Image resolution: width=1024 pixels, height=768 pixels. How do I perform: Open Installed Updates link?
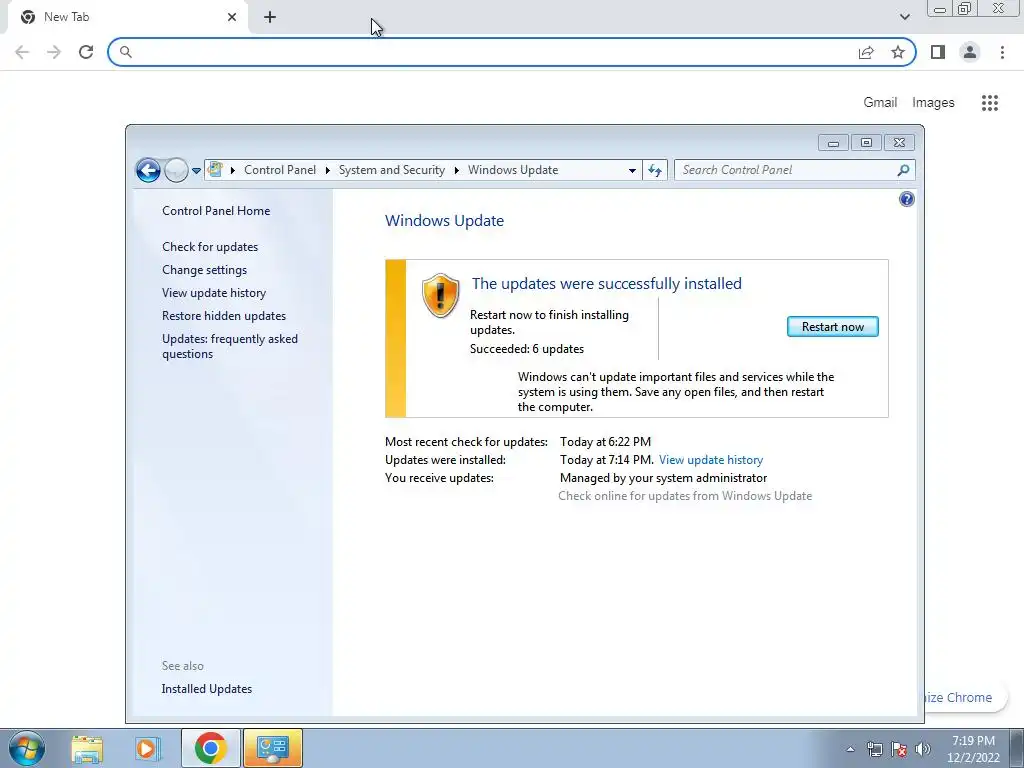coord(207,688)
